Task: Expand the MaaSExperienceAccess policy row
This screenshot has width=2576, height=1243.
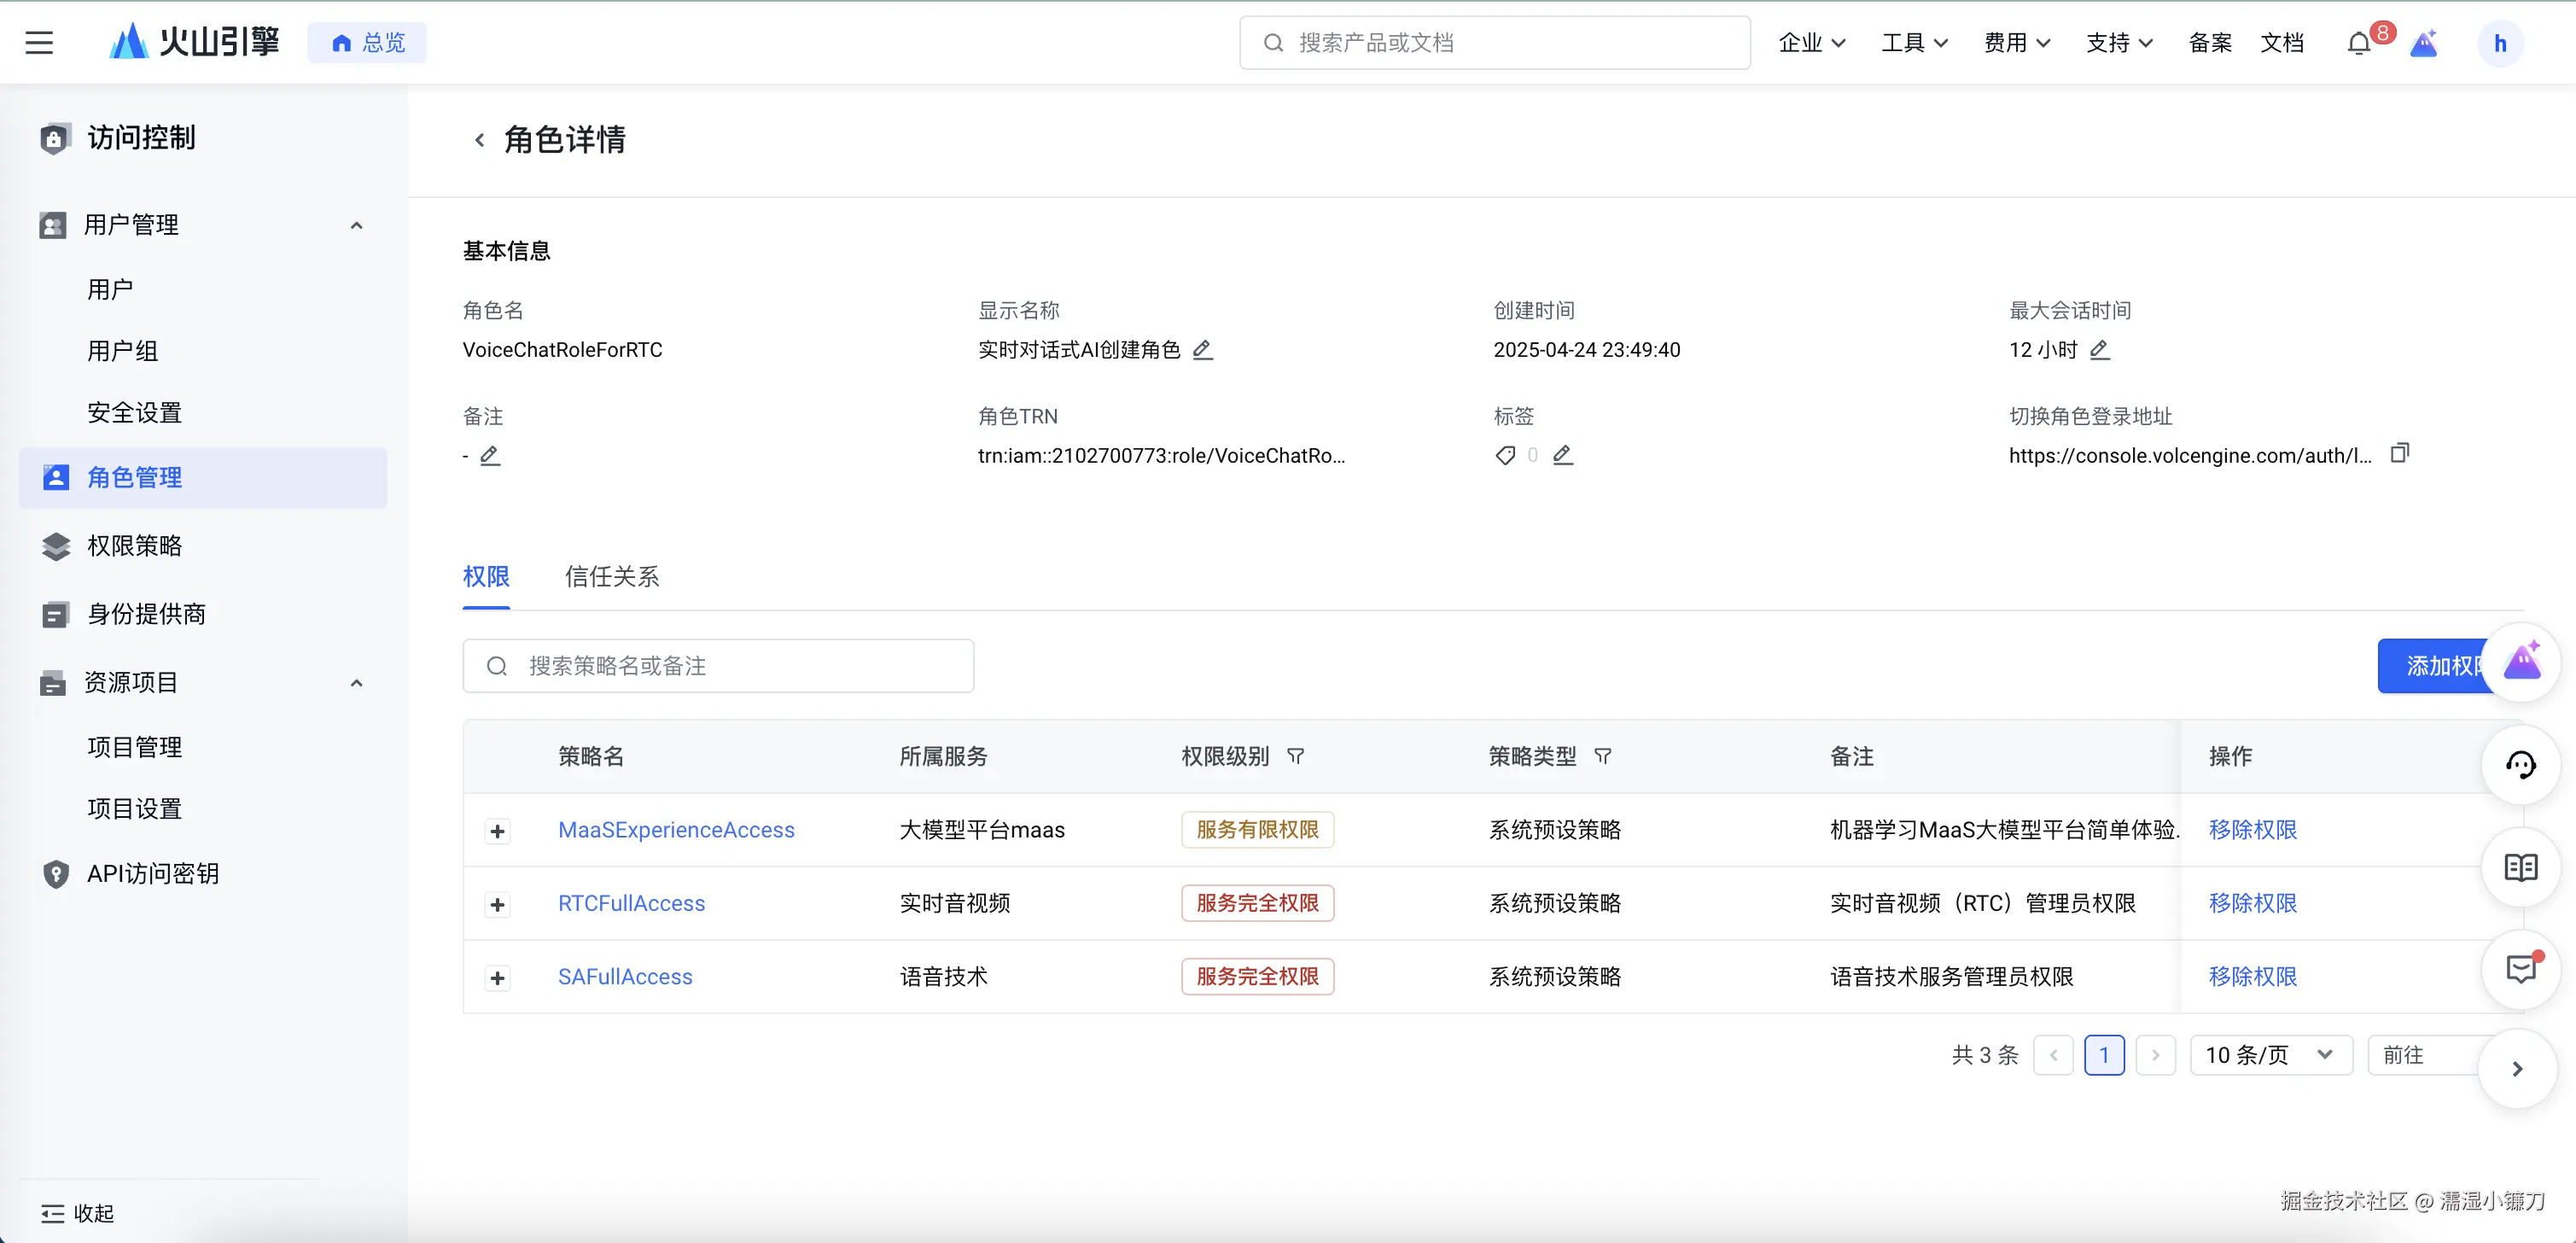Action: (497, 831)
